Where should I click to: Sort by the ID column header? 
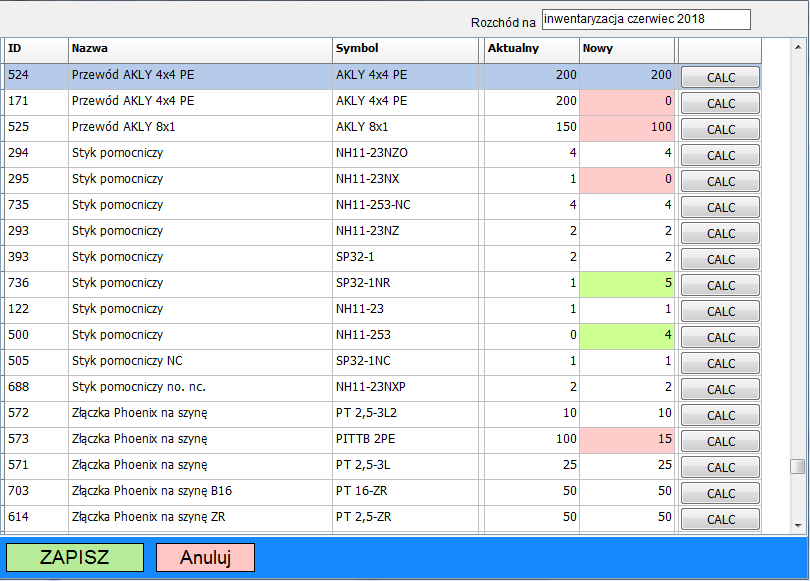pos(36,50)
